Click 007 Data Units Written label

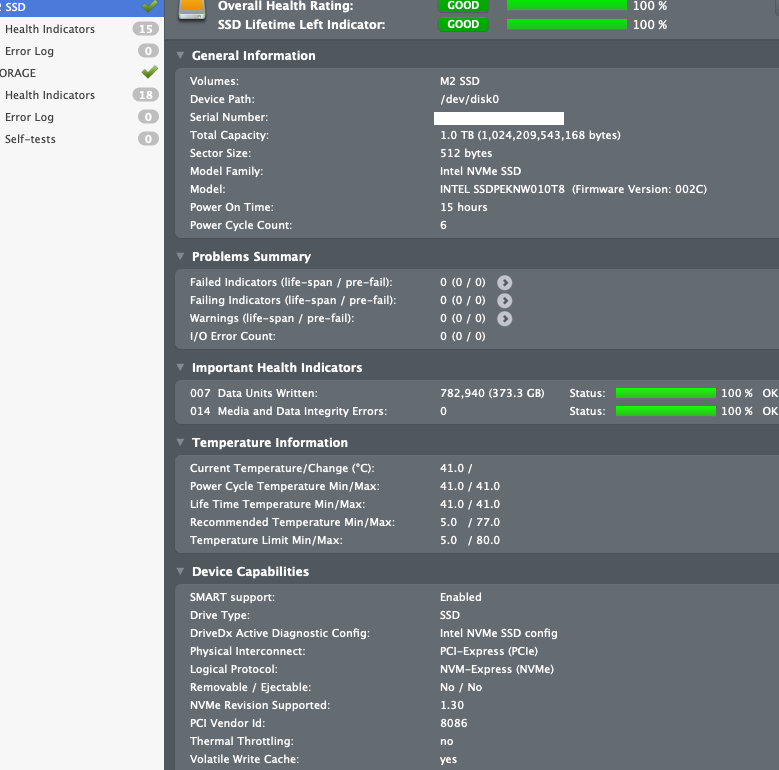(253, 393)
